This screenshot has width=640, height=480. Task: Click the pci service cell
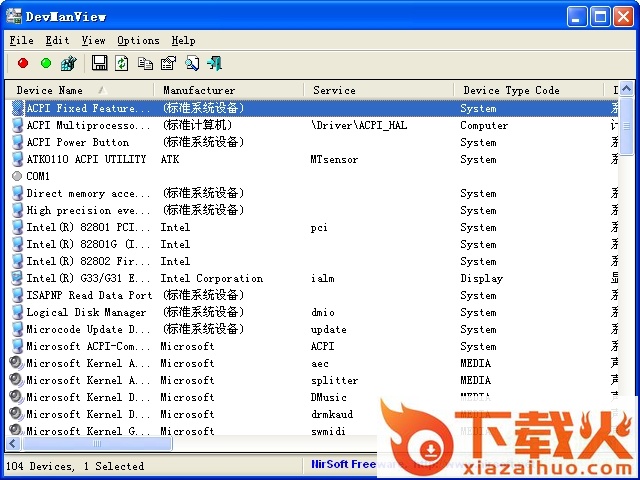coord(319,227)
